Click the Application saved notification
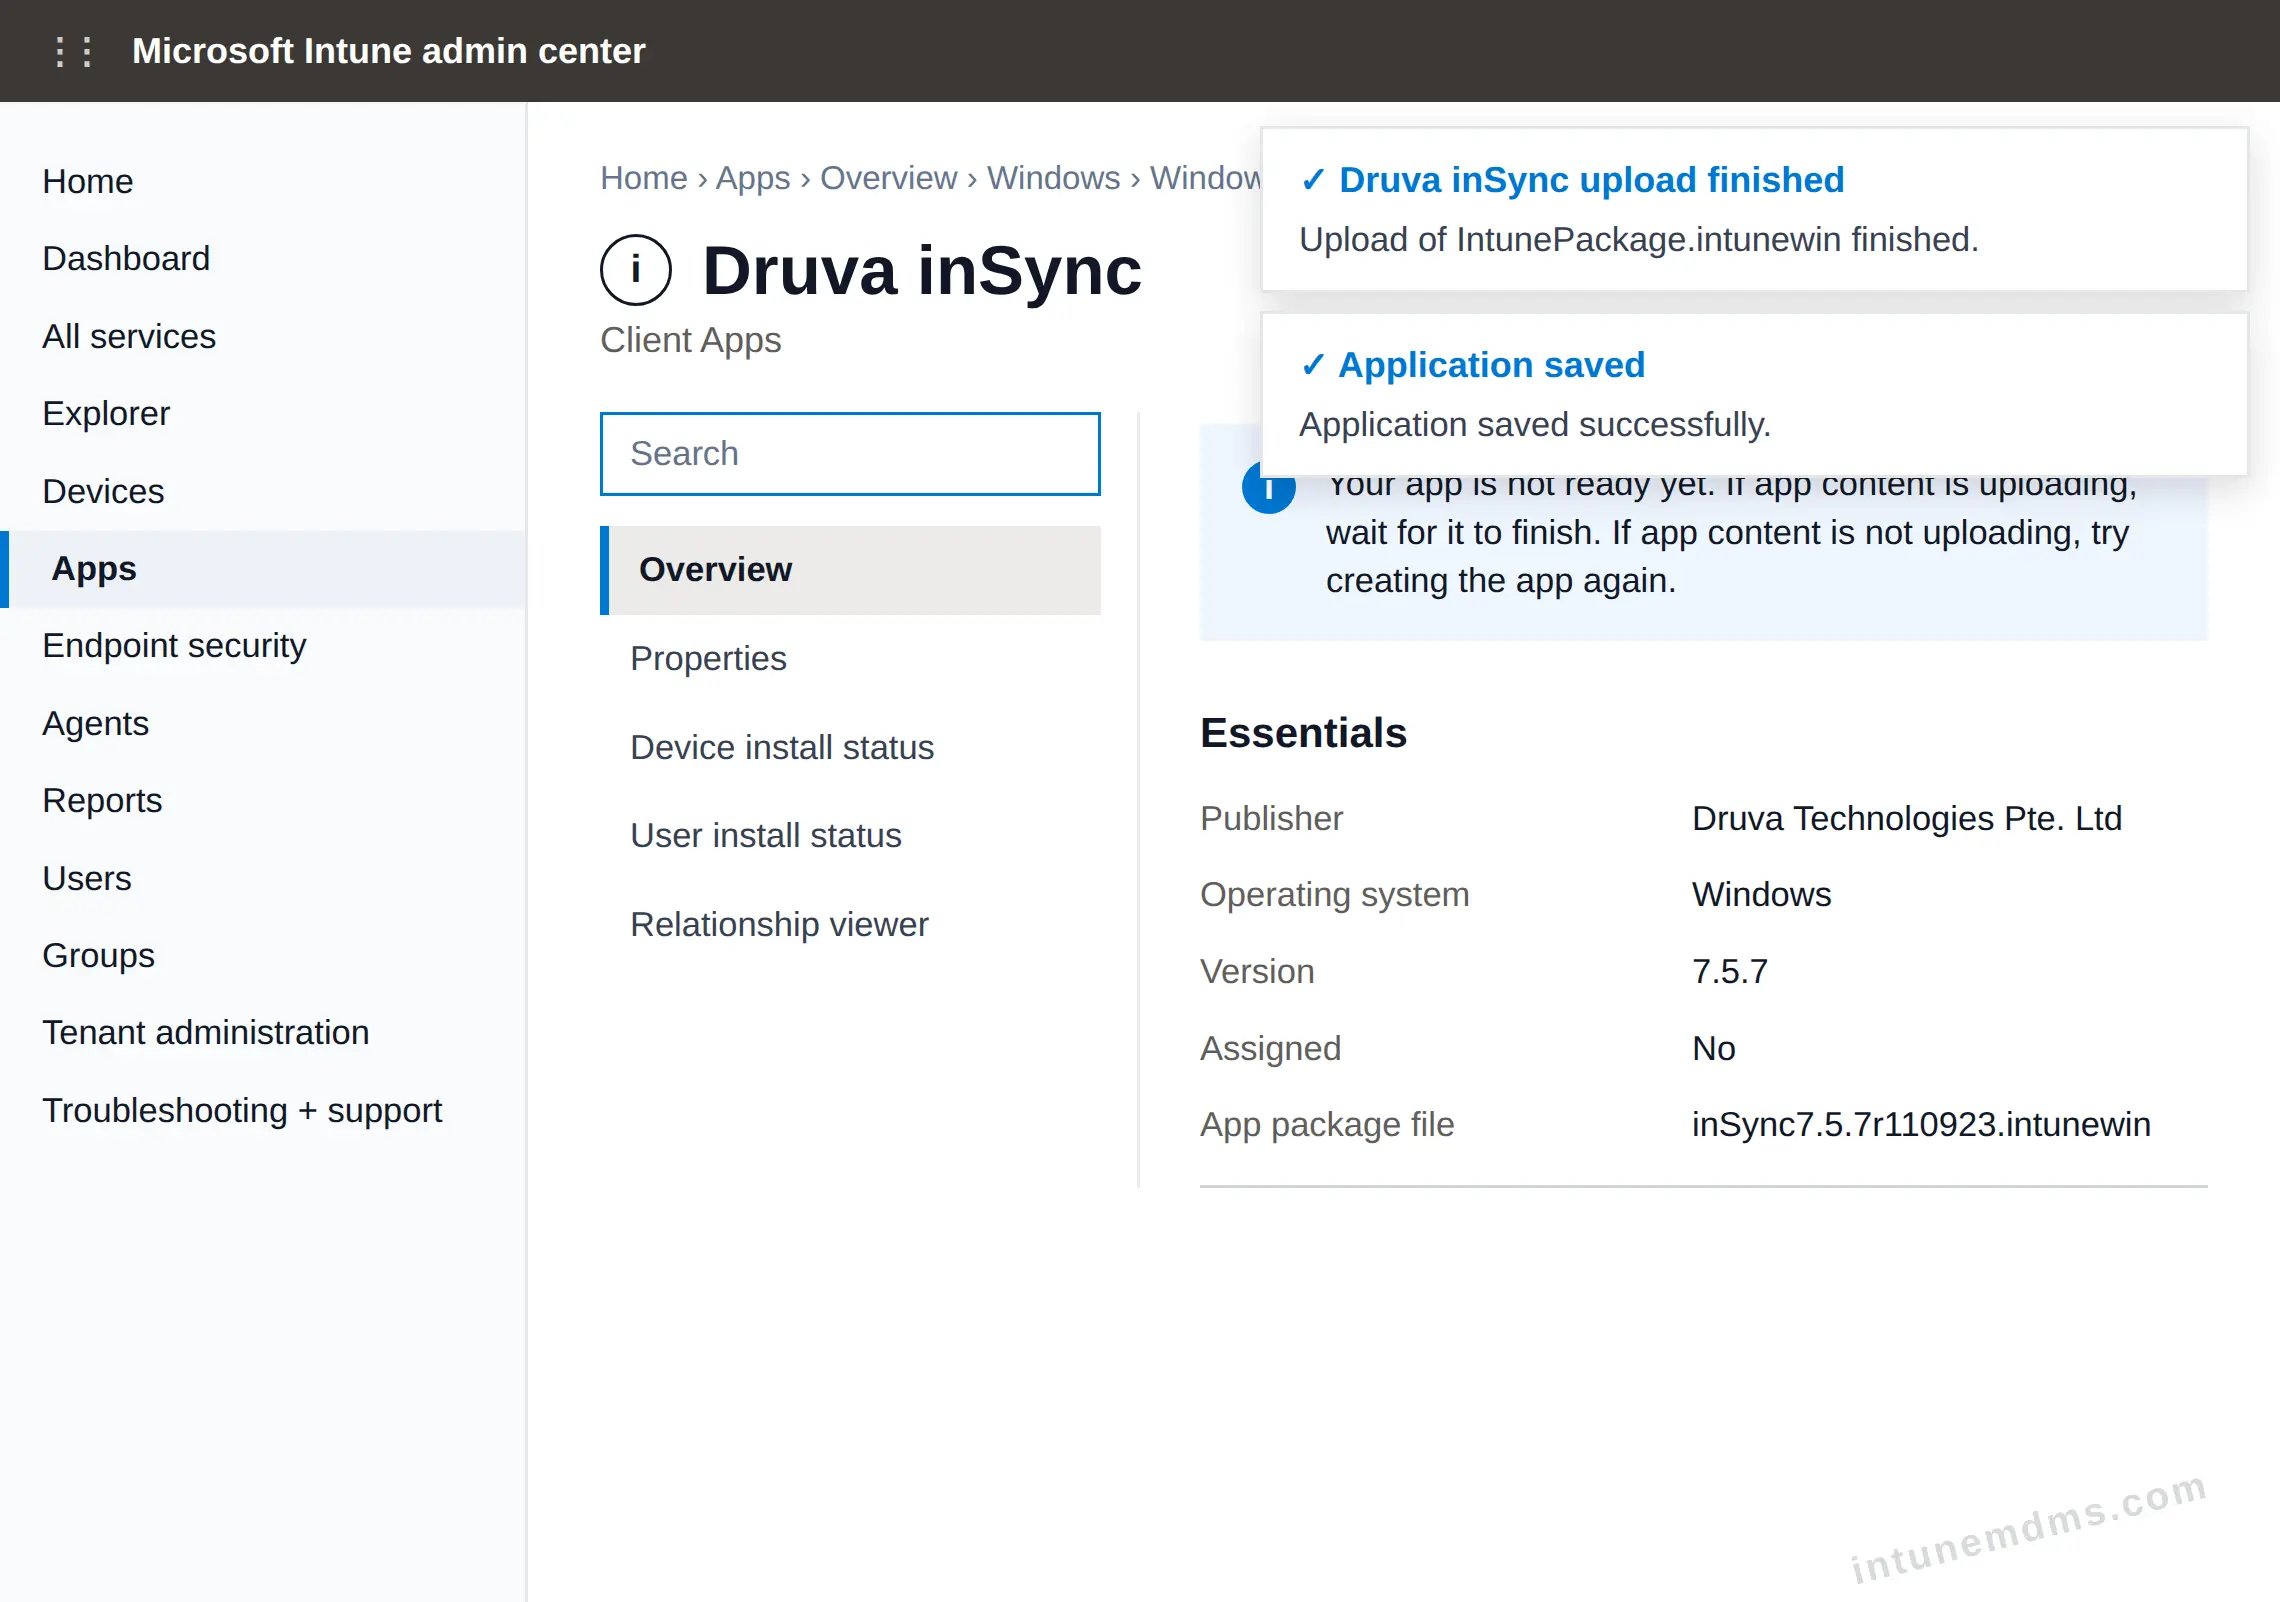The width and height of the screenshot is (2280, 1602). pyautogui.click(x=1754, y=394)
